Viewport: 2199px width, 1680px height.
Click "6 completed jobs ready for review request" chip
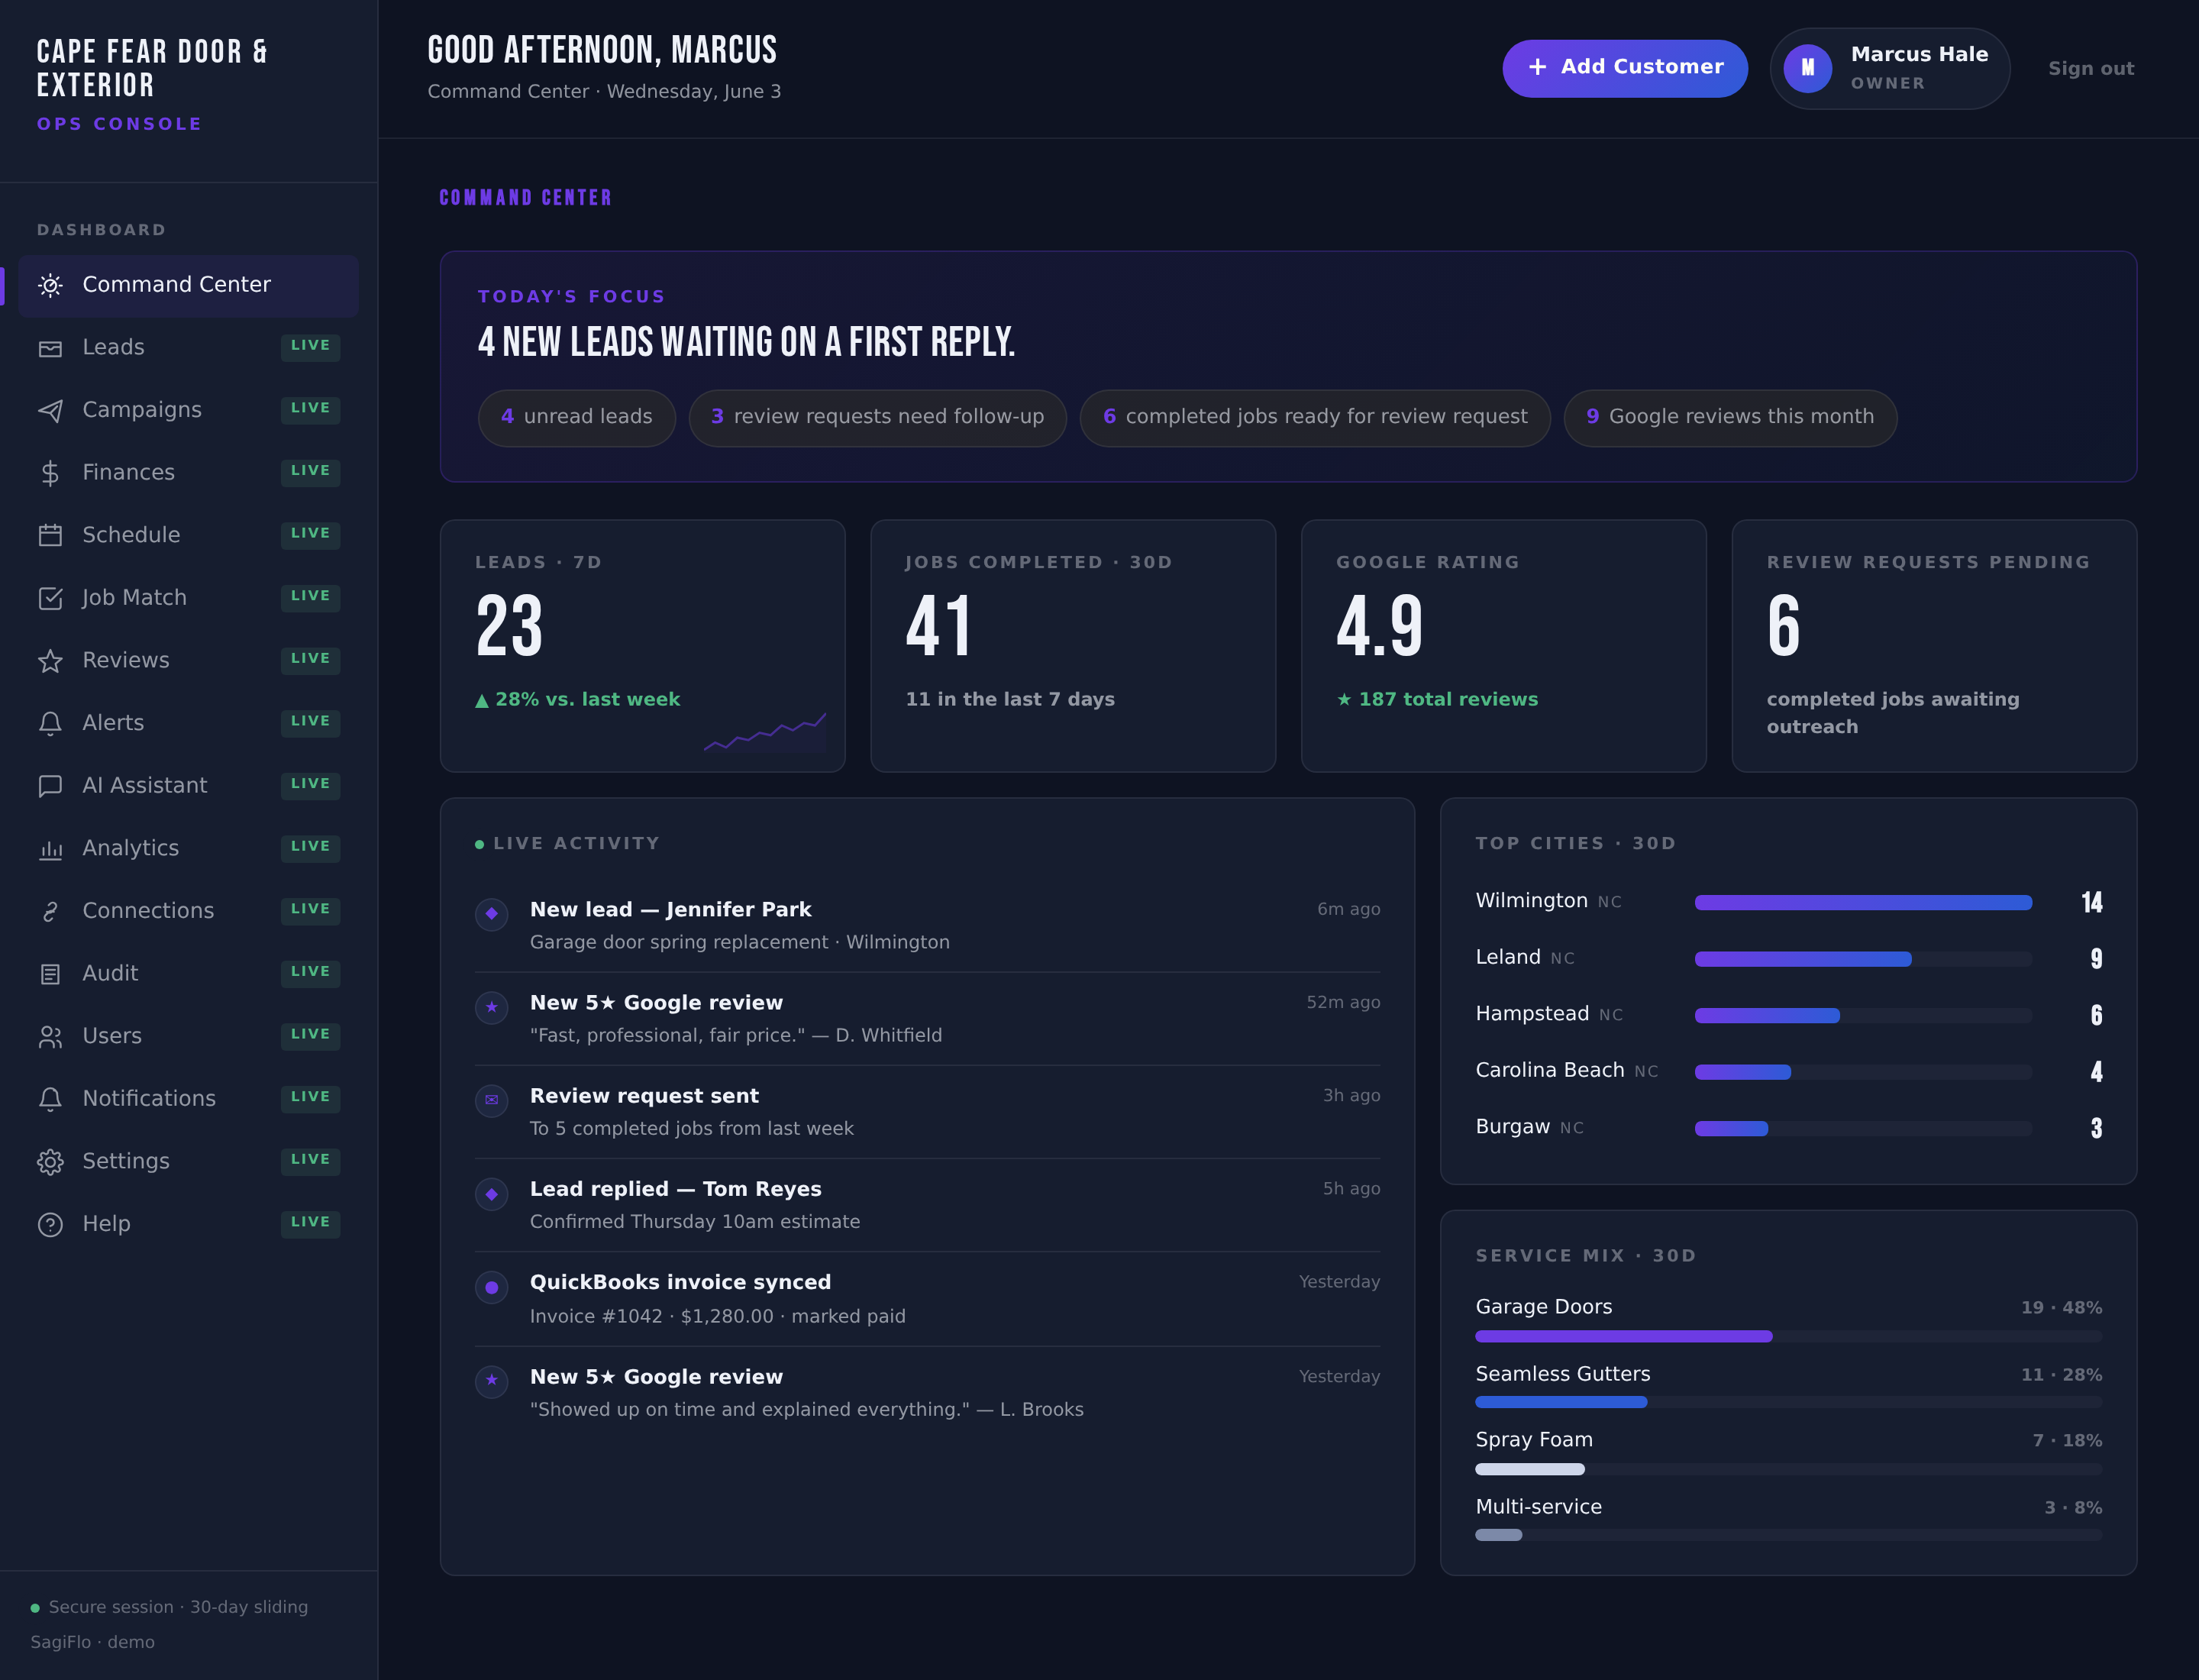(x=1315, y=417)
